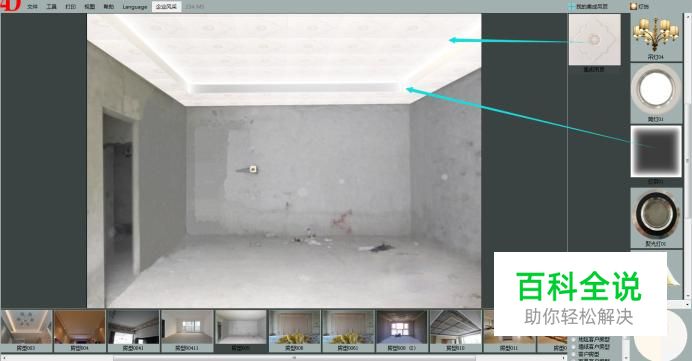The image size is (692, 361).
Task: Choose room thumbnail 房型009 (2)
Action: click(402, 331)
